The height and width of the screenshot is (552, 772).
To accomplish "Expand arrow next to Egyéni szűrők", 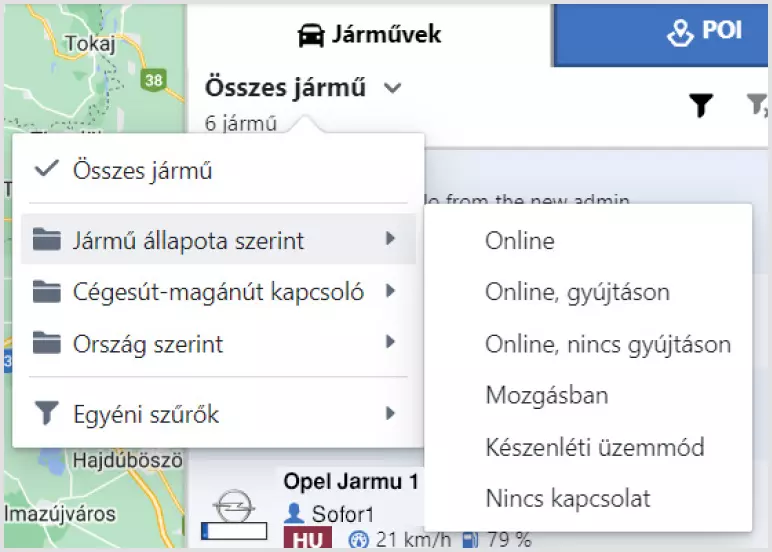I will pyautogui.click(x=390, y=413).
